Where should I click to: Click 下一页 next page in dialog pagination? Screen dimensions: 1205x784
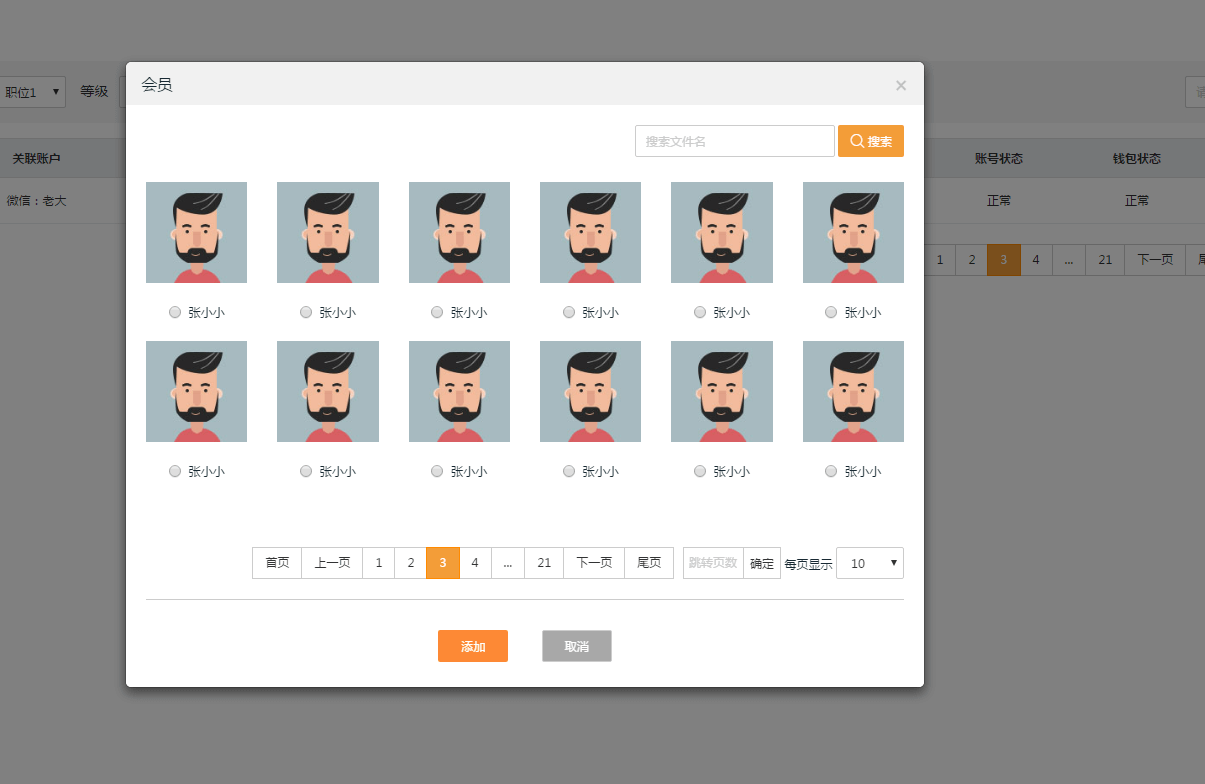594,563
